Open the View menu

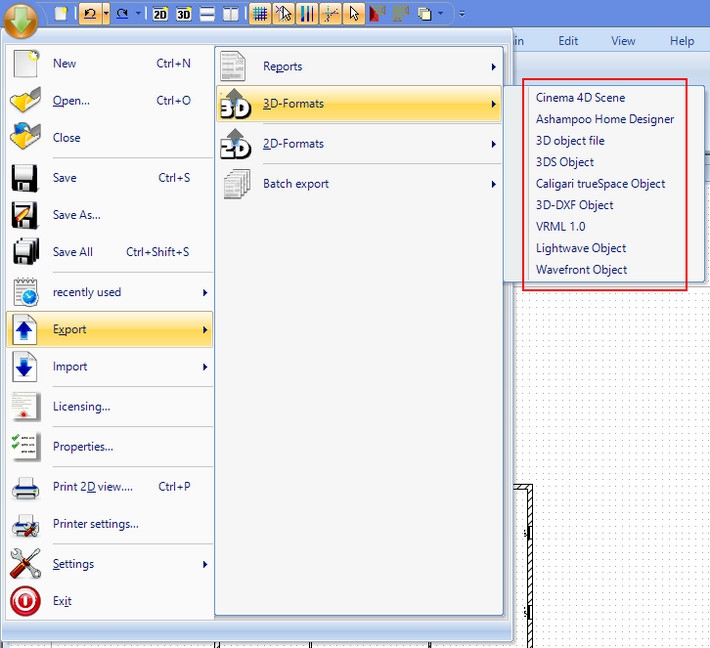(623, 41)
